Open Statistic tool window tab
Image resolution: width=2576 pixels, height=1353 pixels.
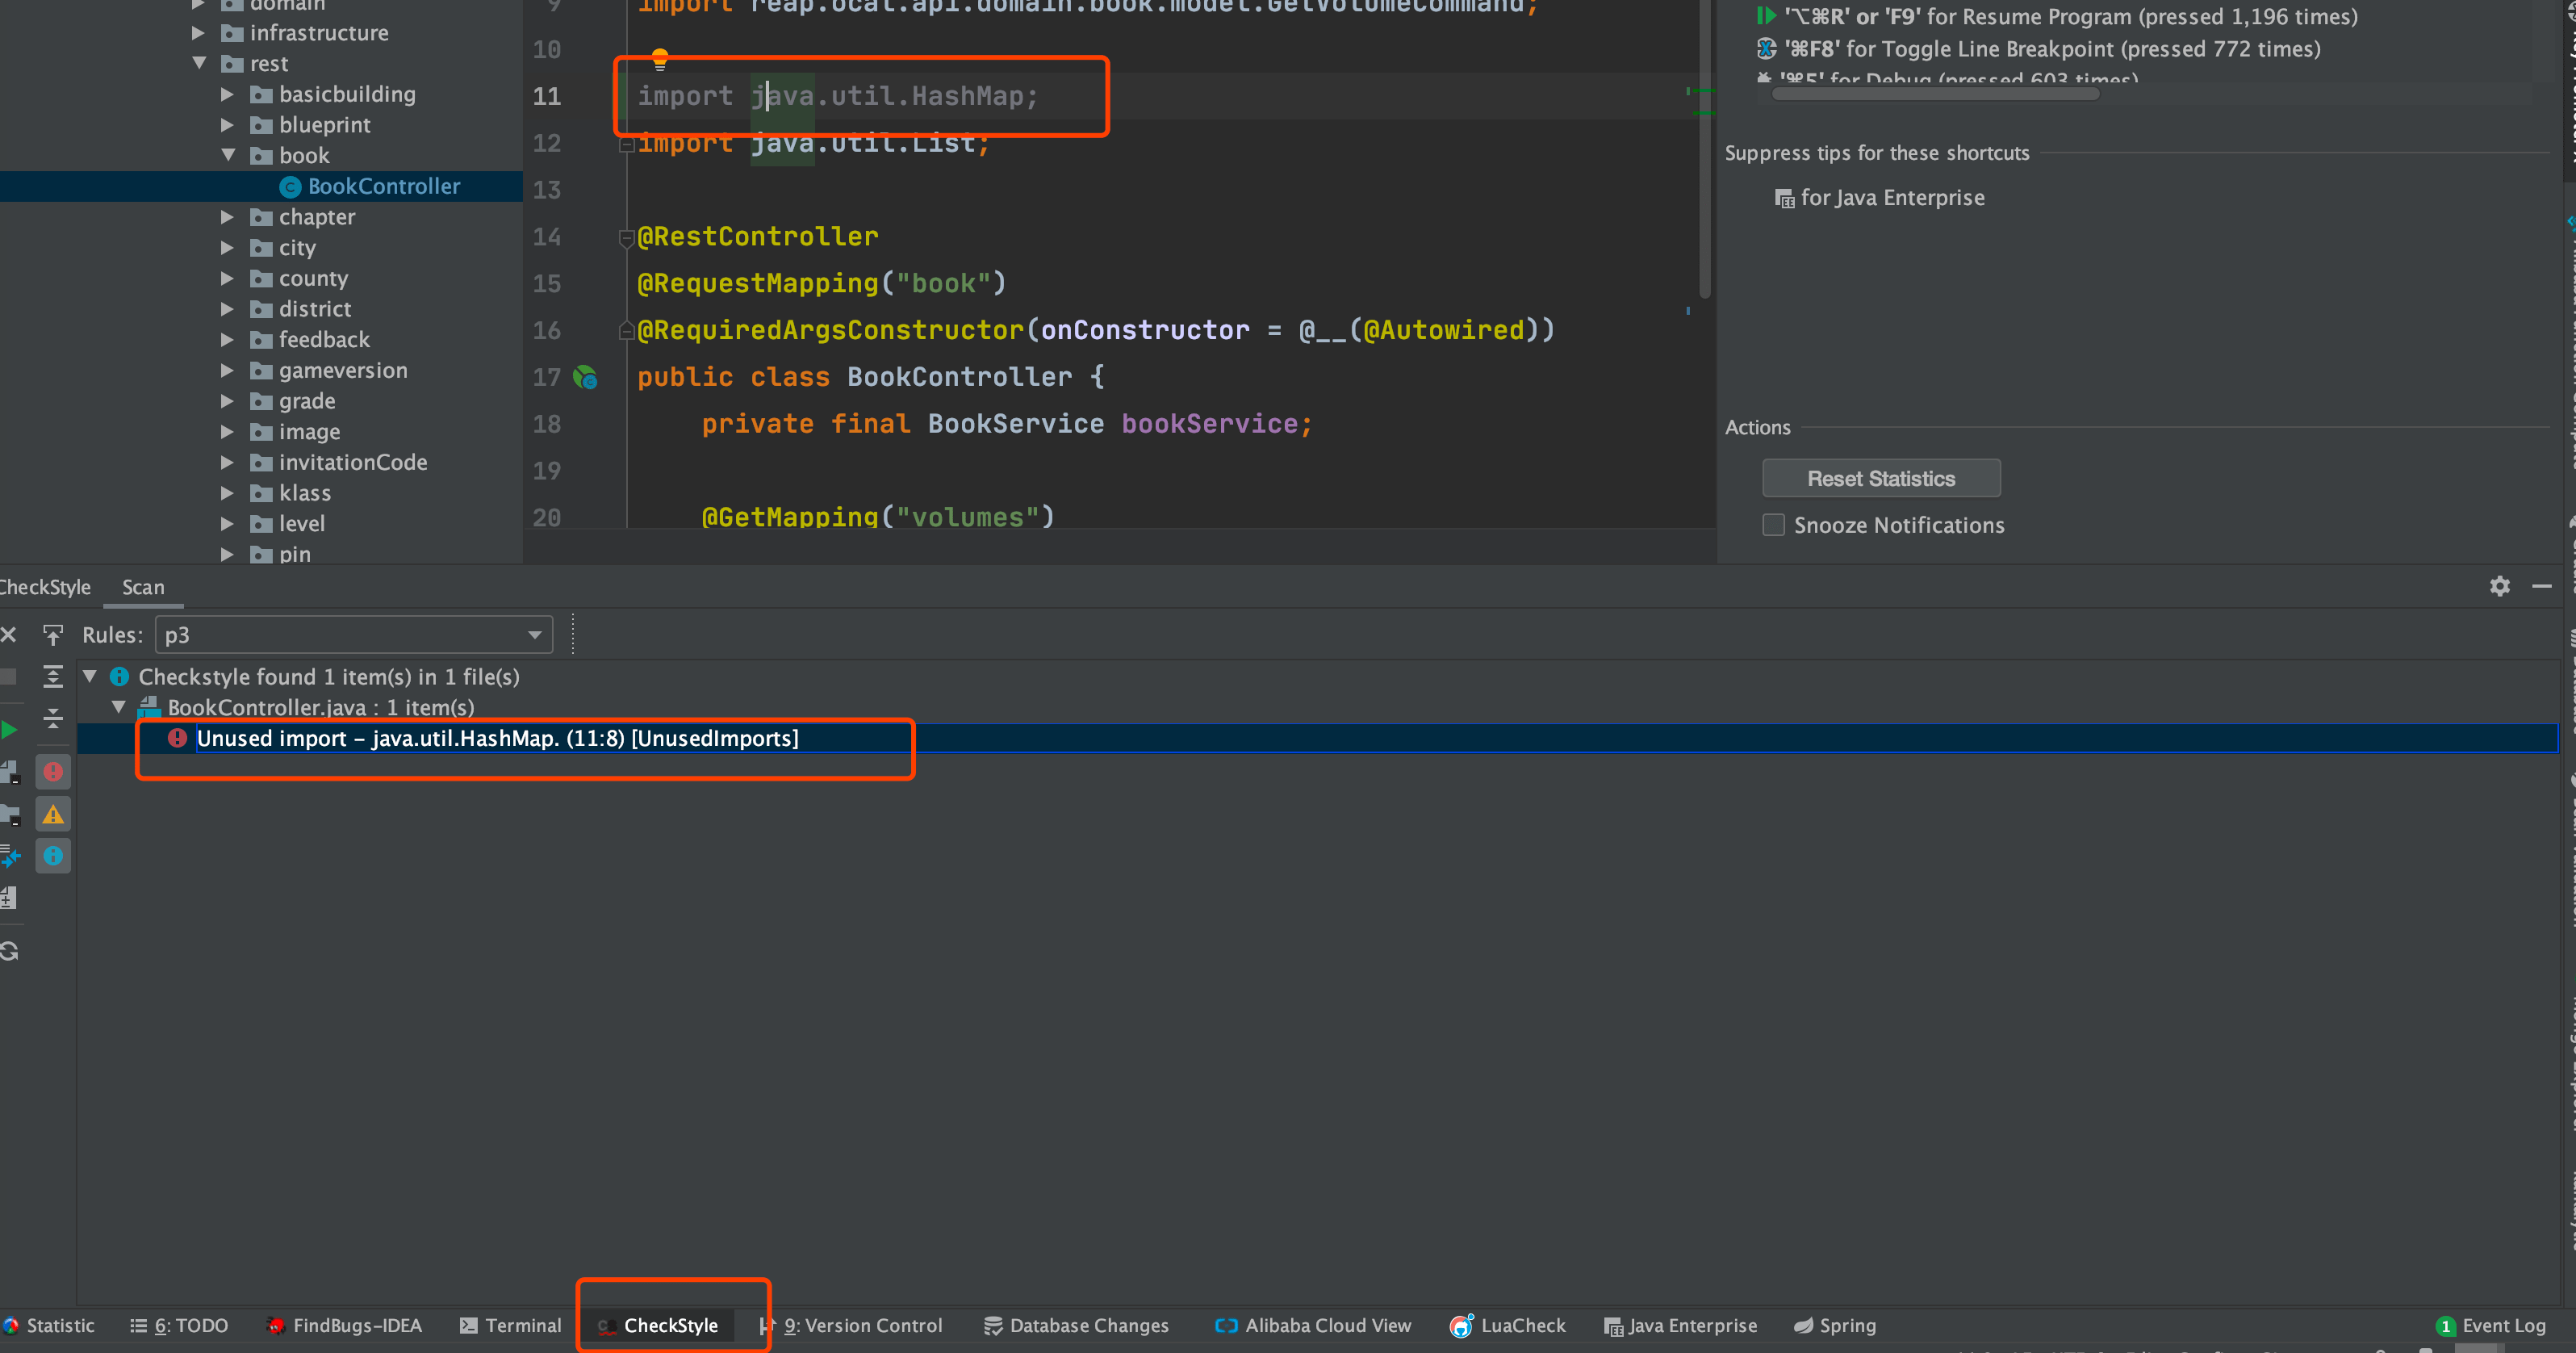50,1326
